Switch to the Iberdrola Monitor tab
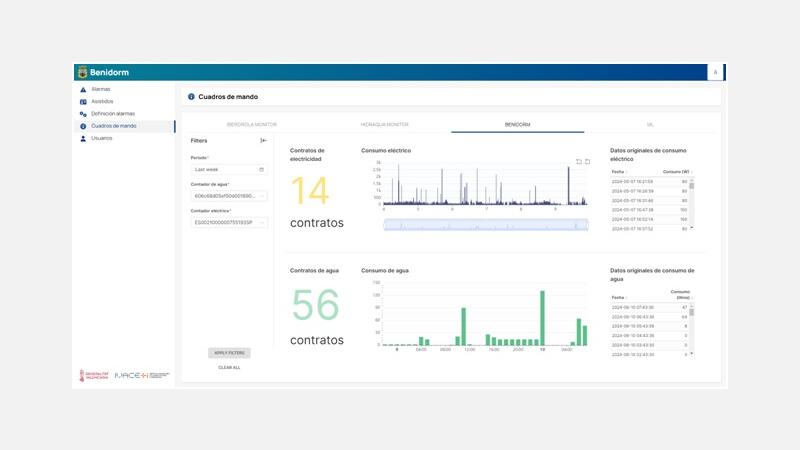 [252, 124]
